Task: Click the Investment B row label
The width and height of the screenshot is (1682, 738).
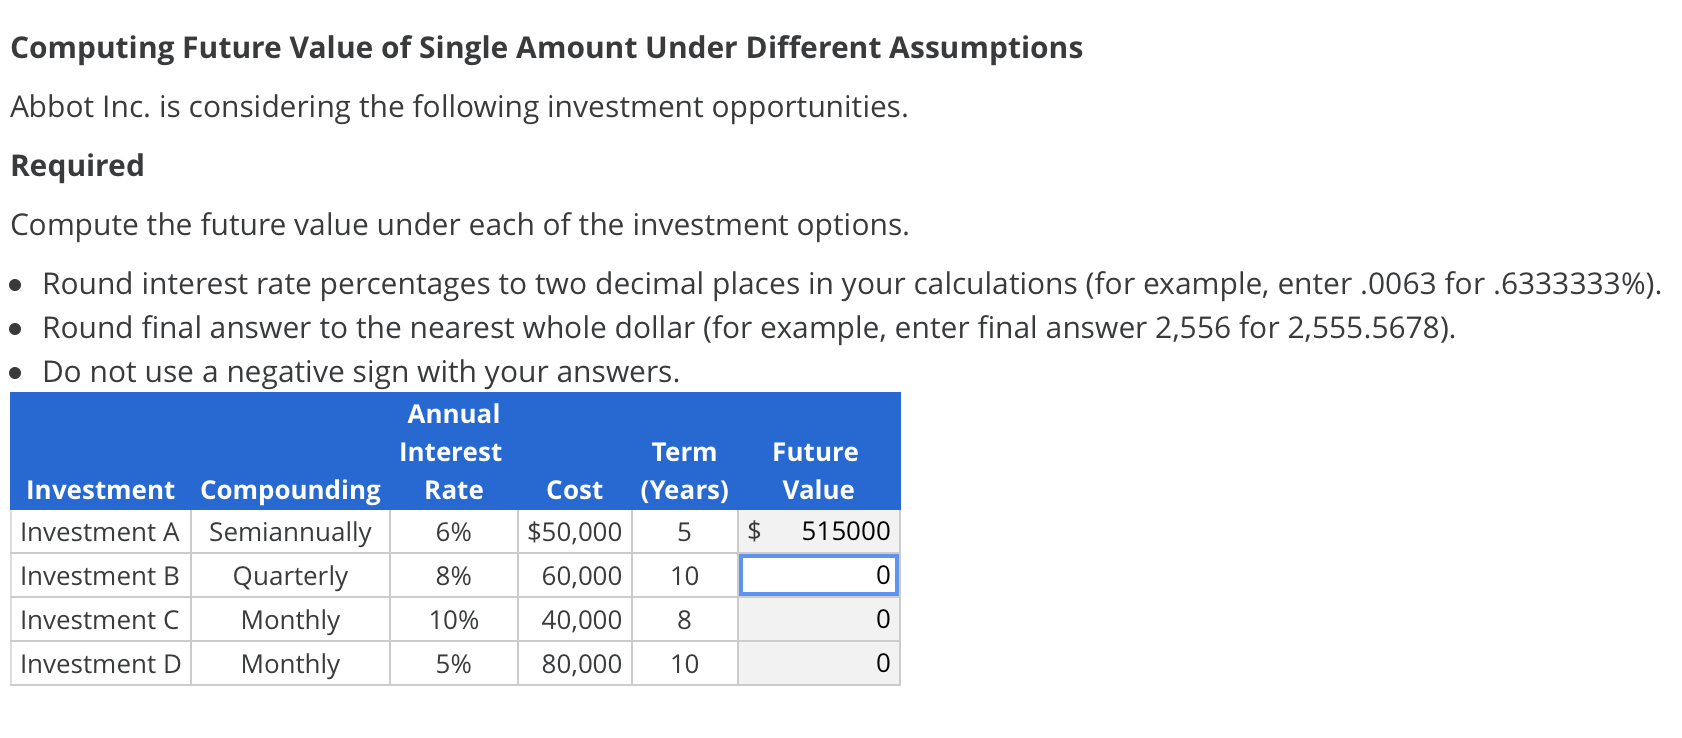Action: pos(99,575)
